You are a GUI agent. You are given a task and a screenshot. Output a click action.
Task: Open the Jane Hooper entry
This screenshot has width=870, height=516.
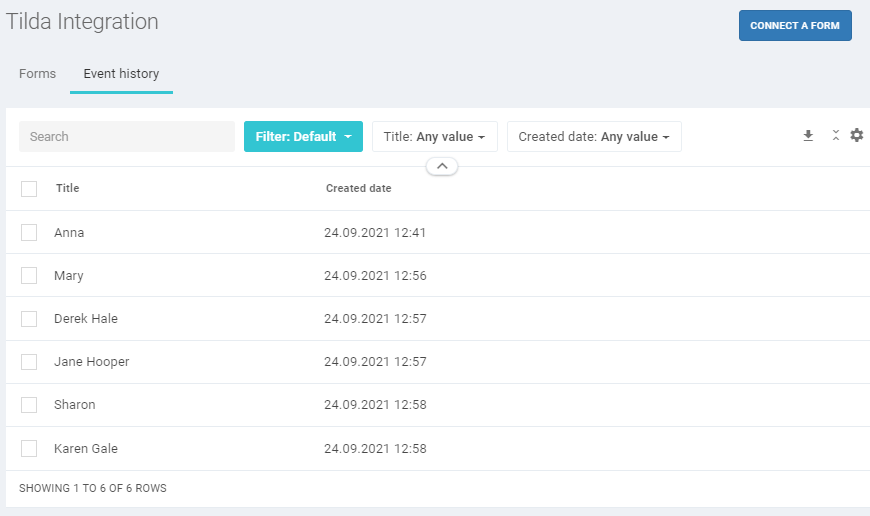coord(92,362)
